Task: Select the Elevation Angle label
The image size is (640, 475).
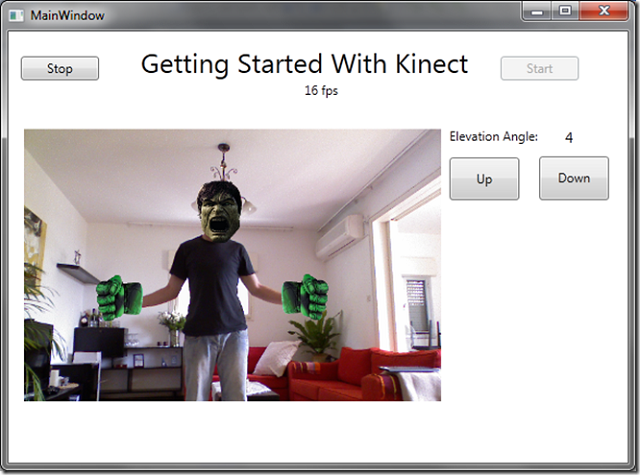Action: (x=493, y=137)
